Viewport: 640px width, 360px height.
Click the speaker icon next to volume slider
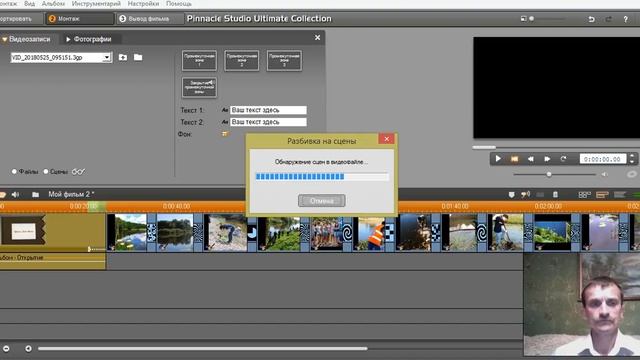(604, 174)
